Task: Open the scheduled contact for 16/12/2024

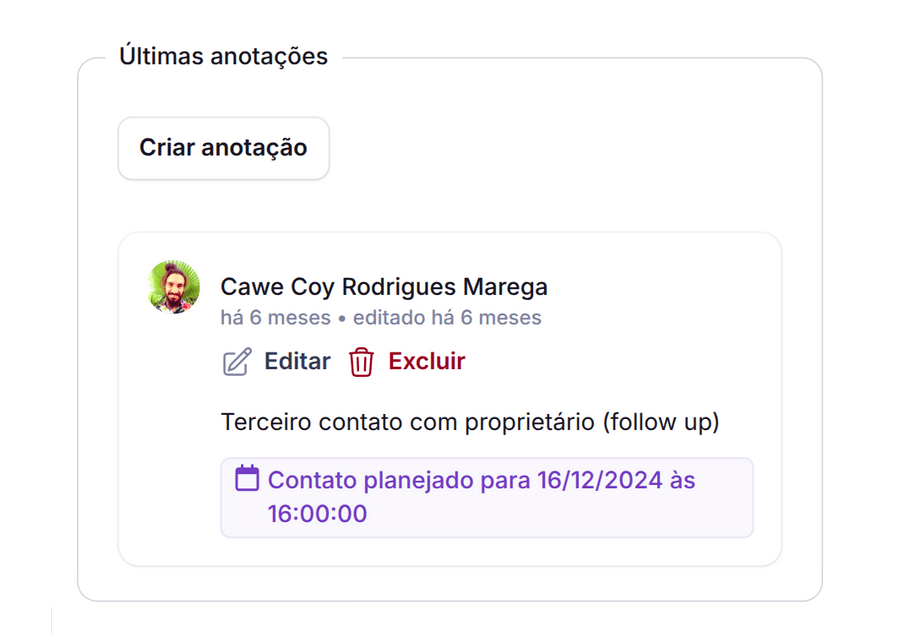Action: click(487, 497)
